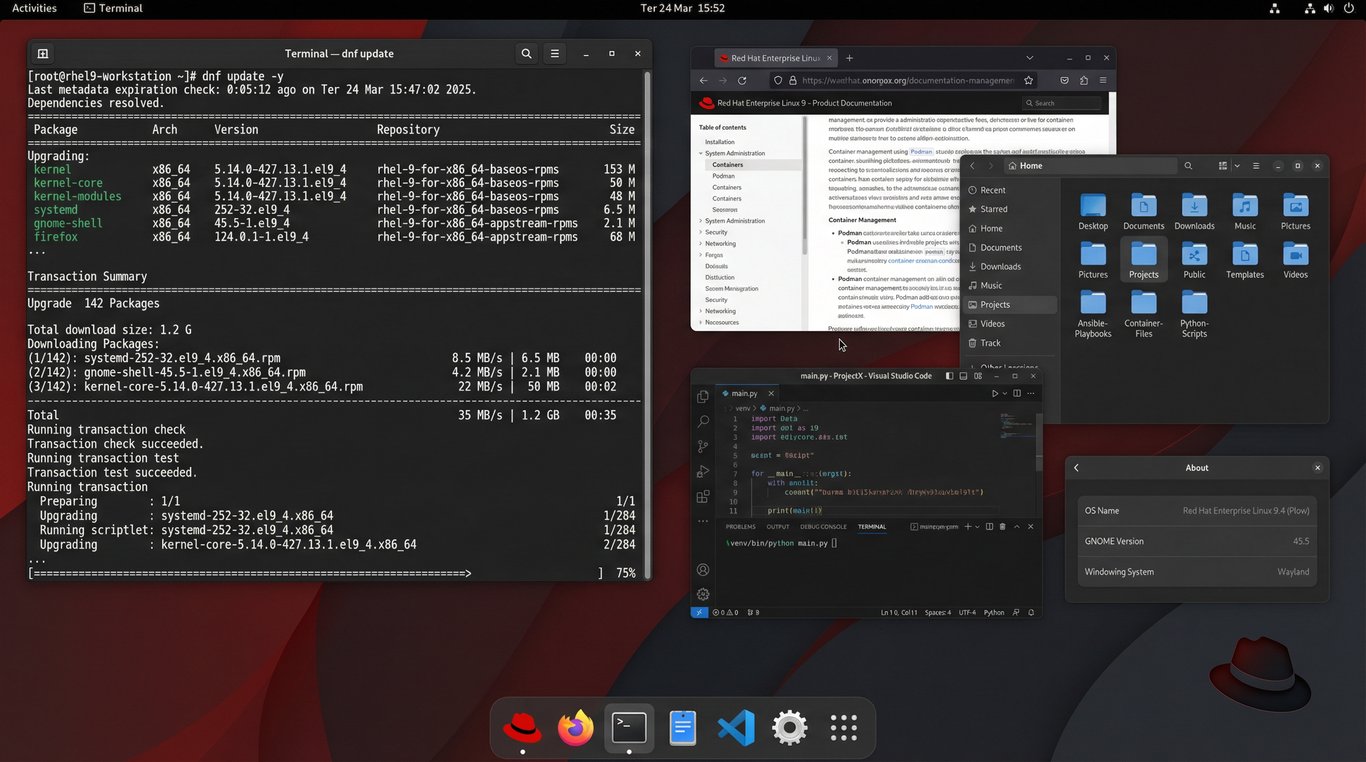
Task: Open the Run and Debug view
Action: pos(703,471)
